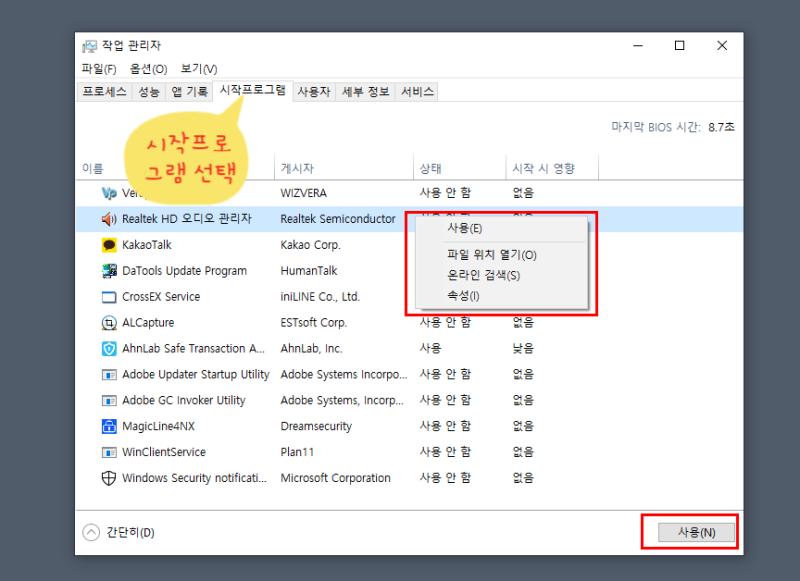Click the DaTools Update Program icon
800x581 pixels.
click(109, 271)
